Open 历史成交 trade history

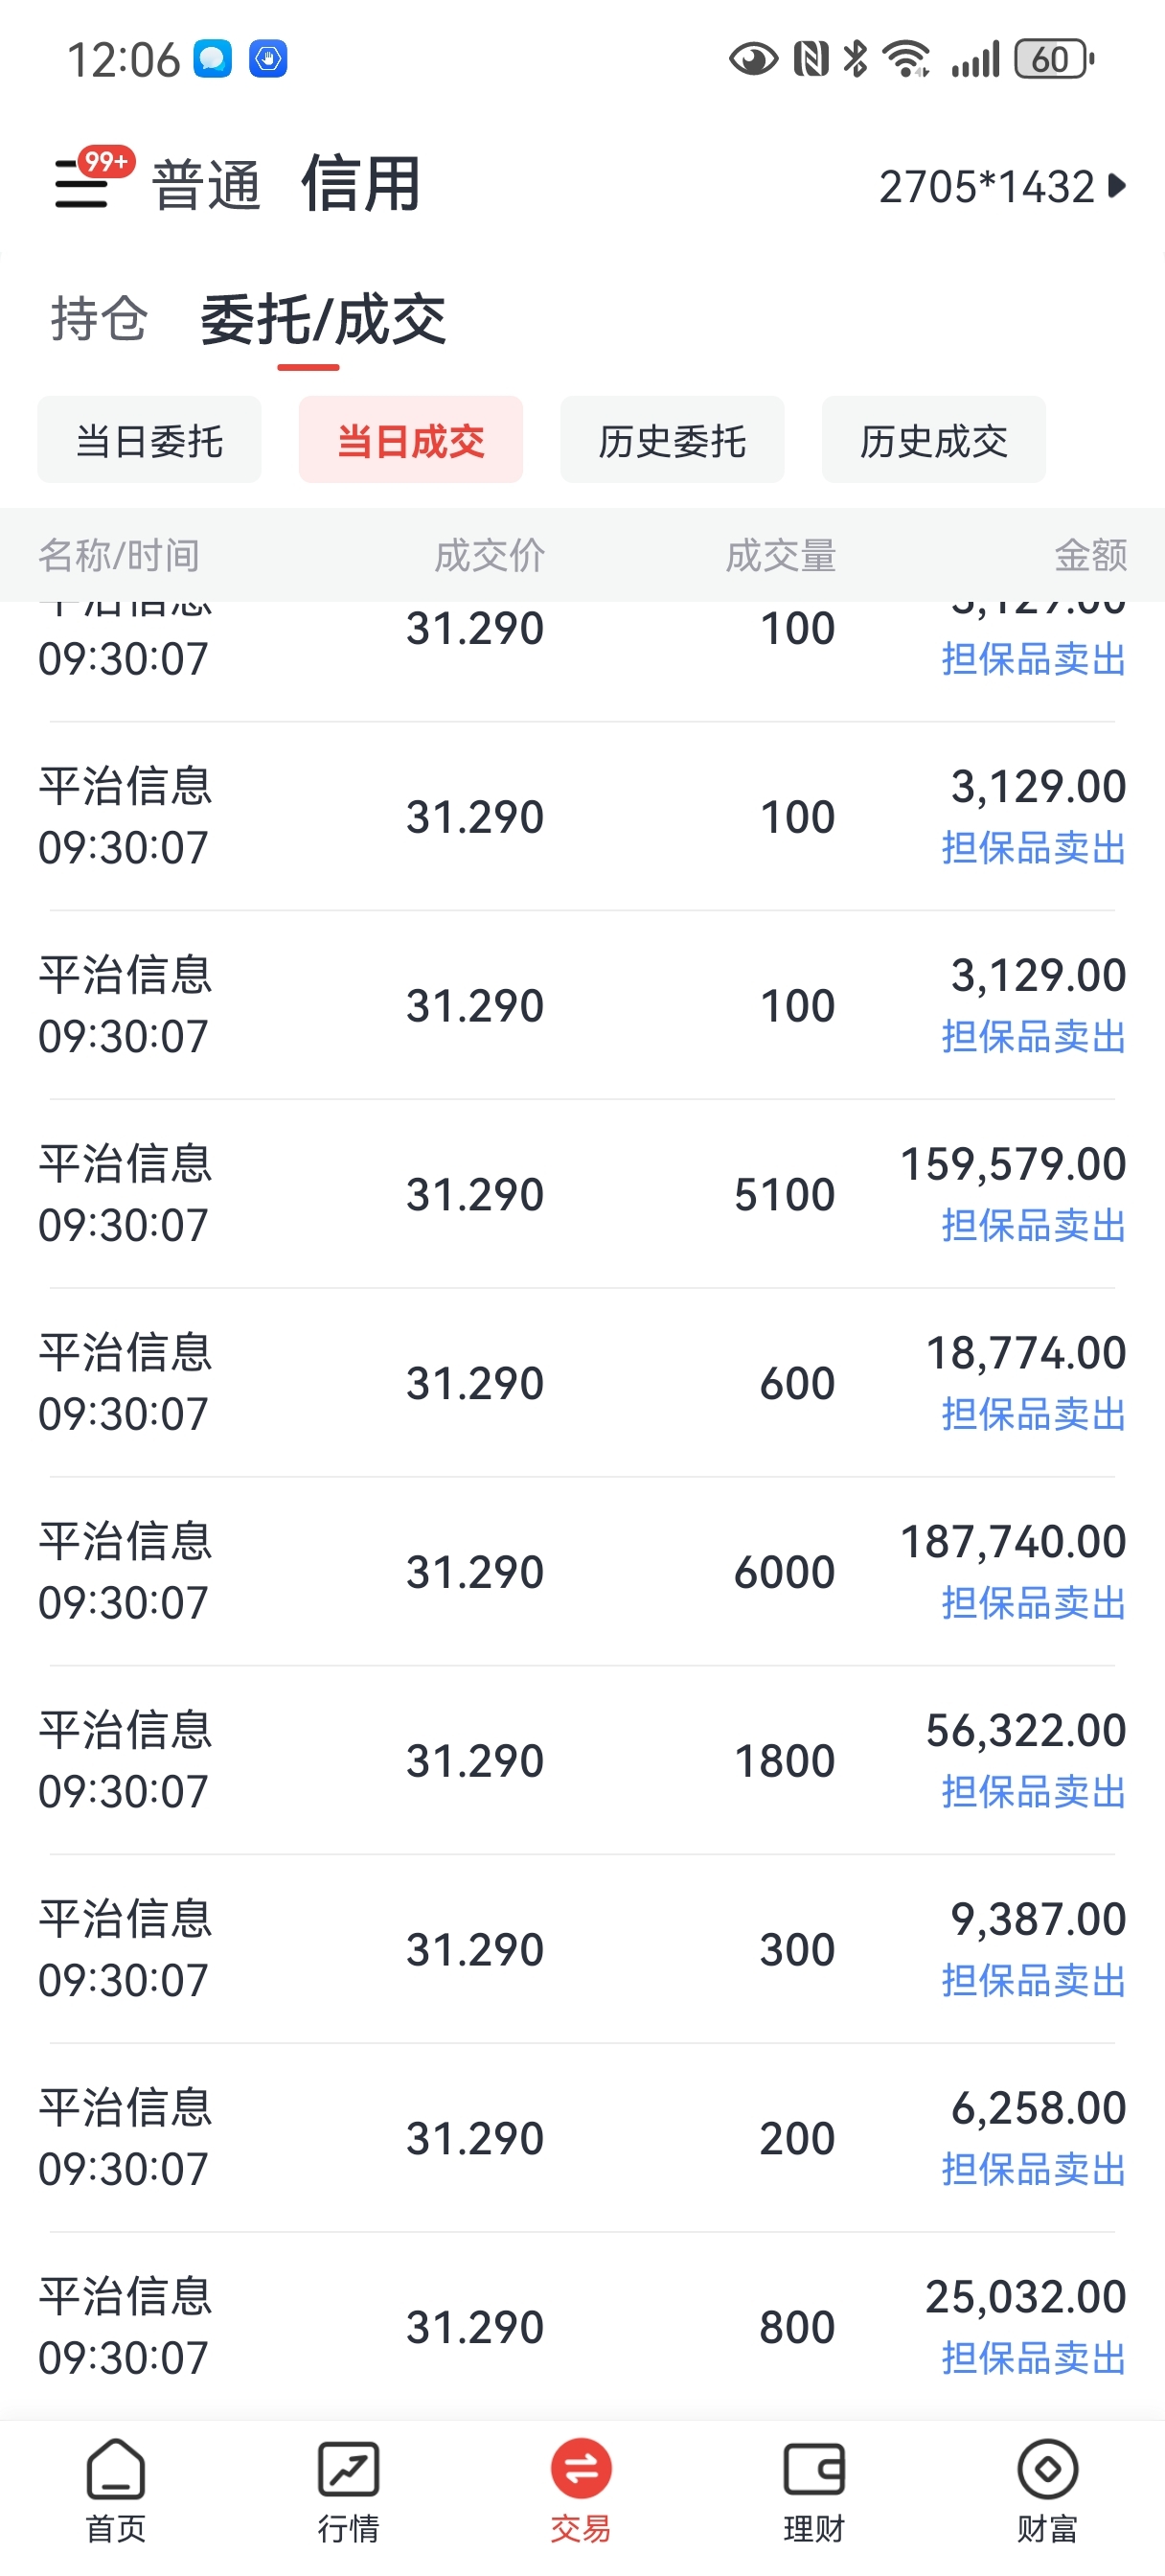[933, 440]
